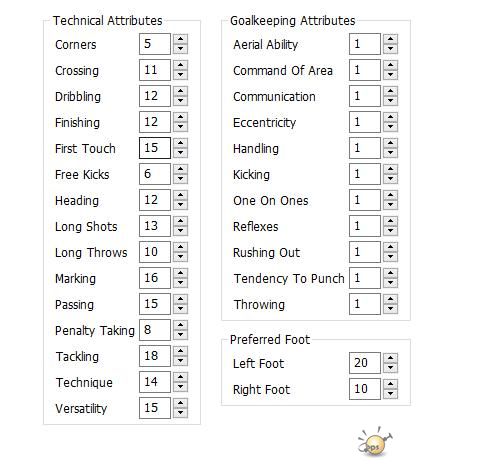Increase Aerial Ability with up arrow
This screenshot has height=466, width=488.
pyautogui.click(x=390, y=39)
